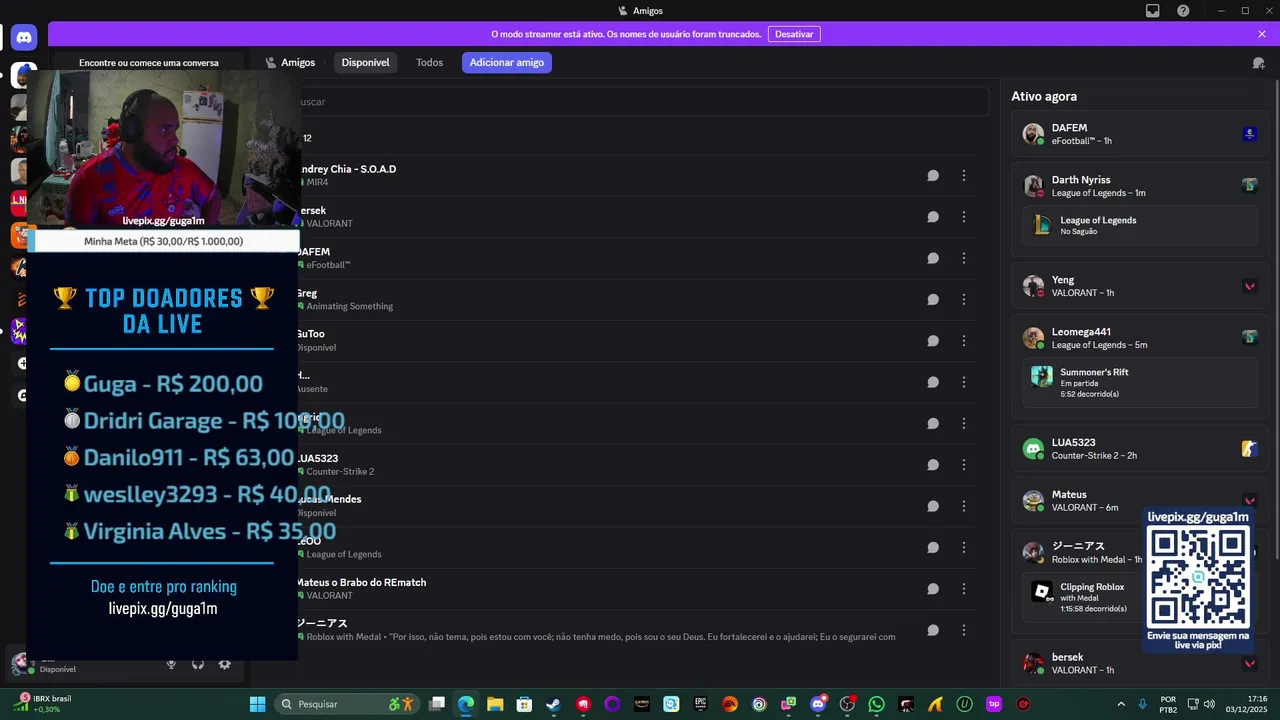Viewport: 1280px width, 720px height.
Task: Click the Summoner's Rift Em partida card
Action: 1140,382
